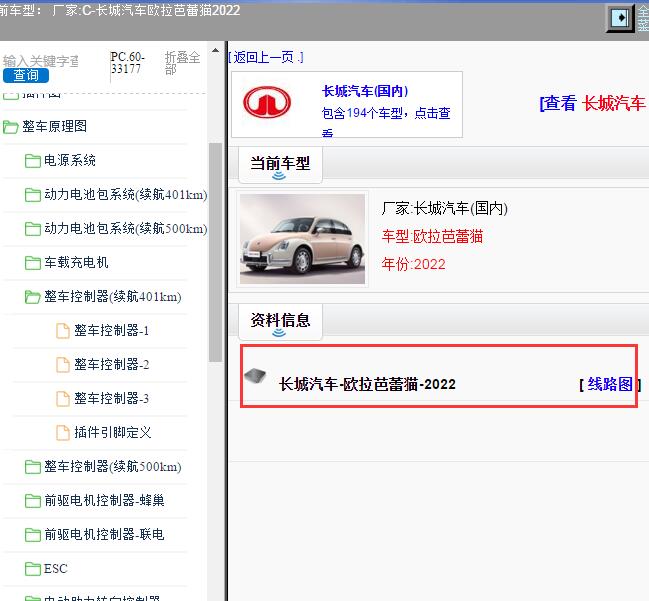The image size is (649, 601).
Task: Click the page icon of 整车控制器-2
Action: [x=62, y=365]
